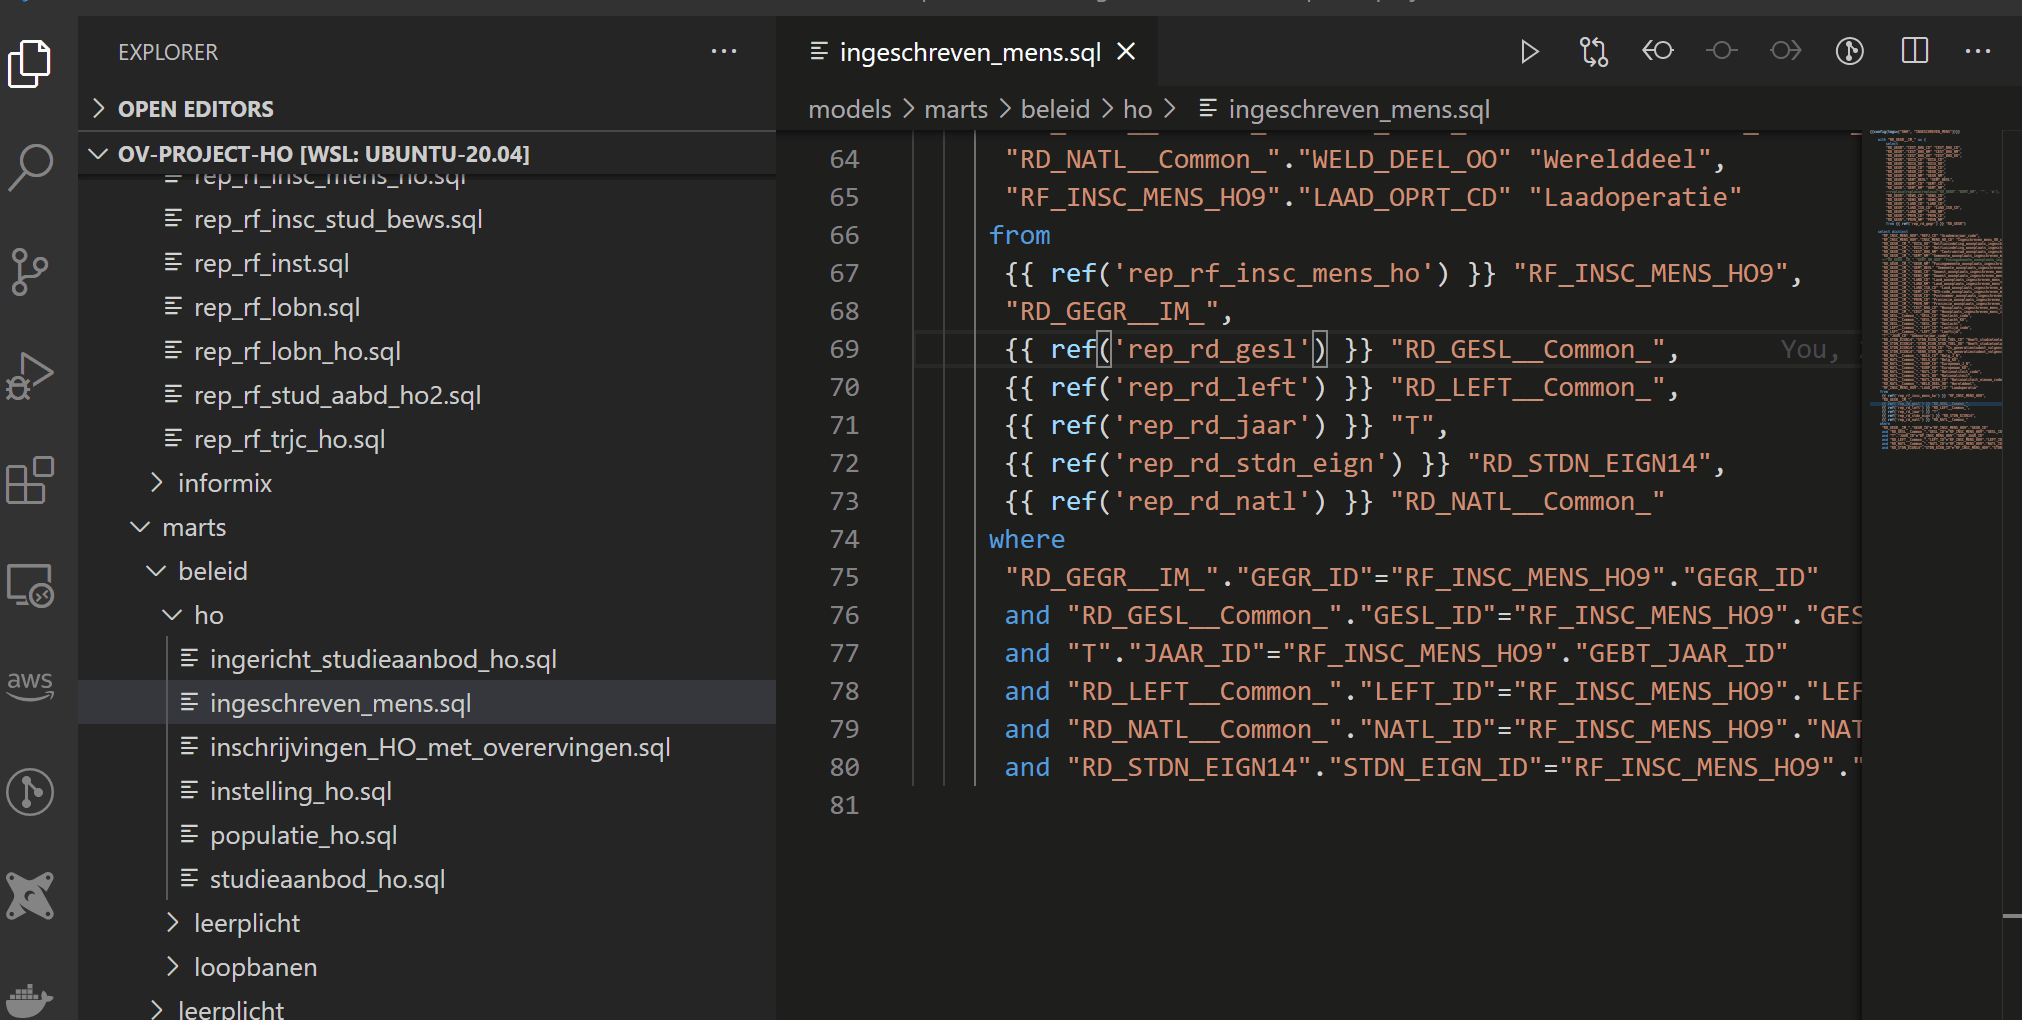Go to previous change icon
The image size is (2022, 1020).
1657,50
